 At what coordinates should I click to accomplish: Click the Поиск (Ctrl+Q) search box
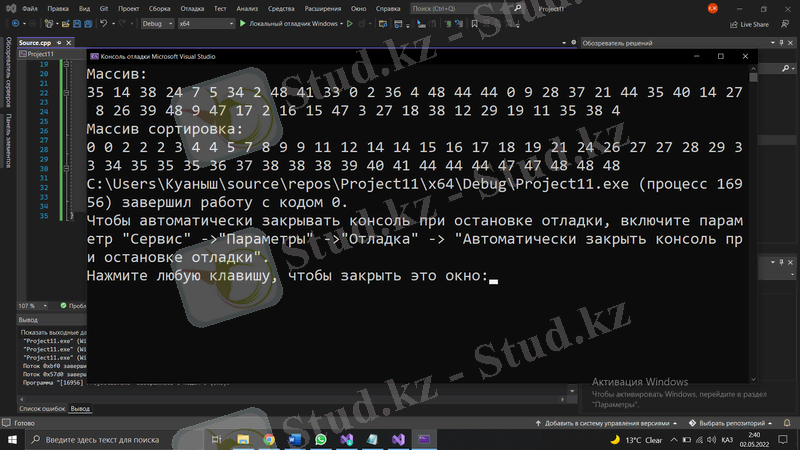coord(467,8)
